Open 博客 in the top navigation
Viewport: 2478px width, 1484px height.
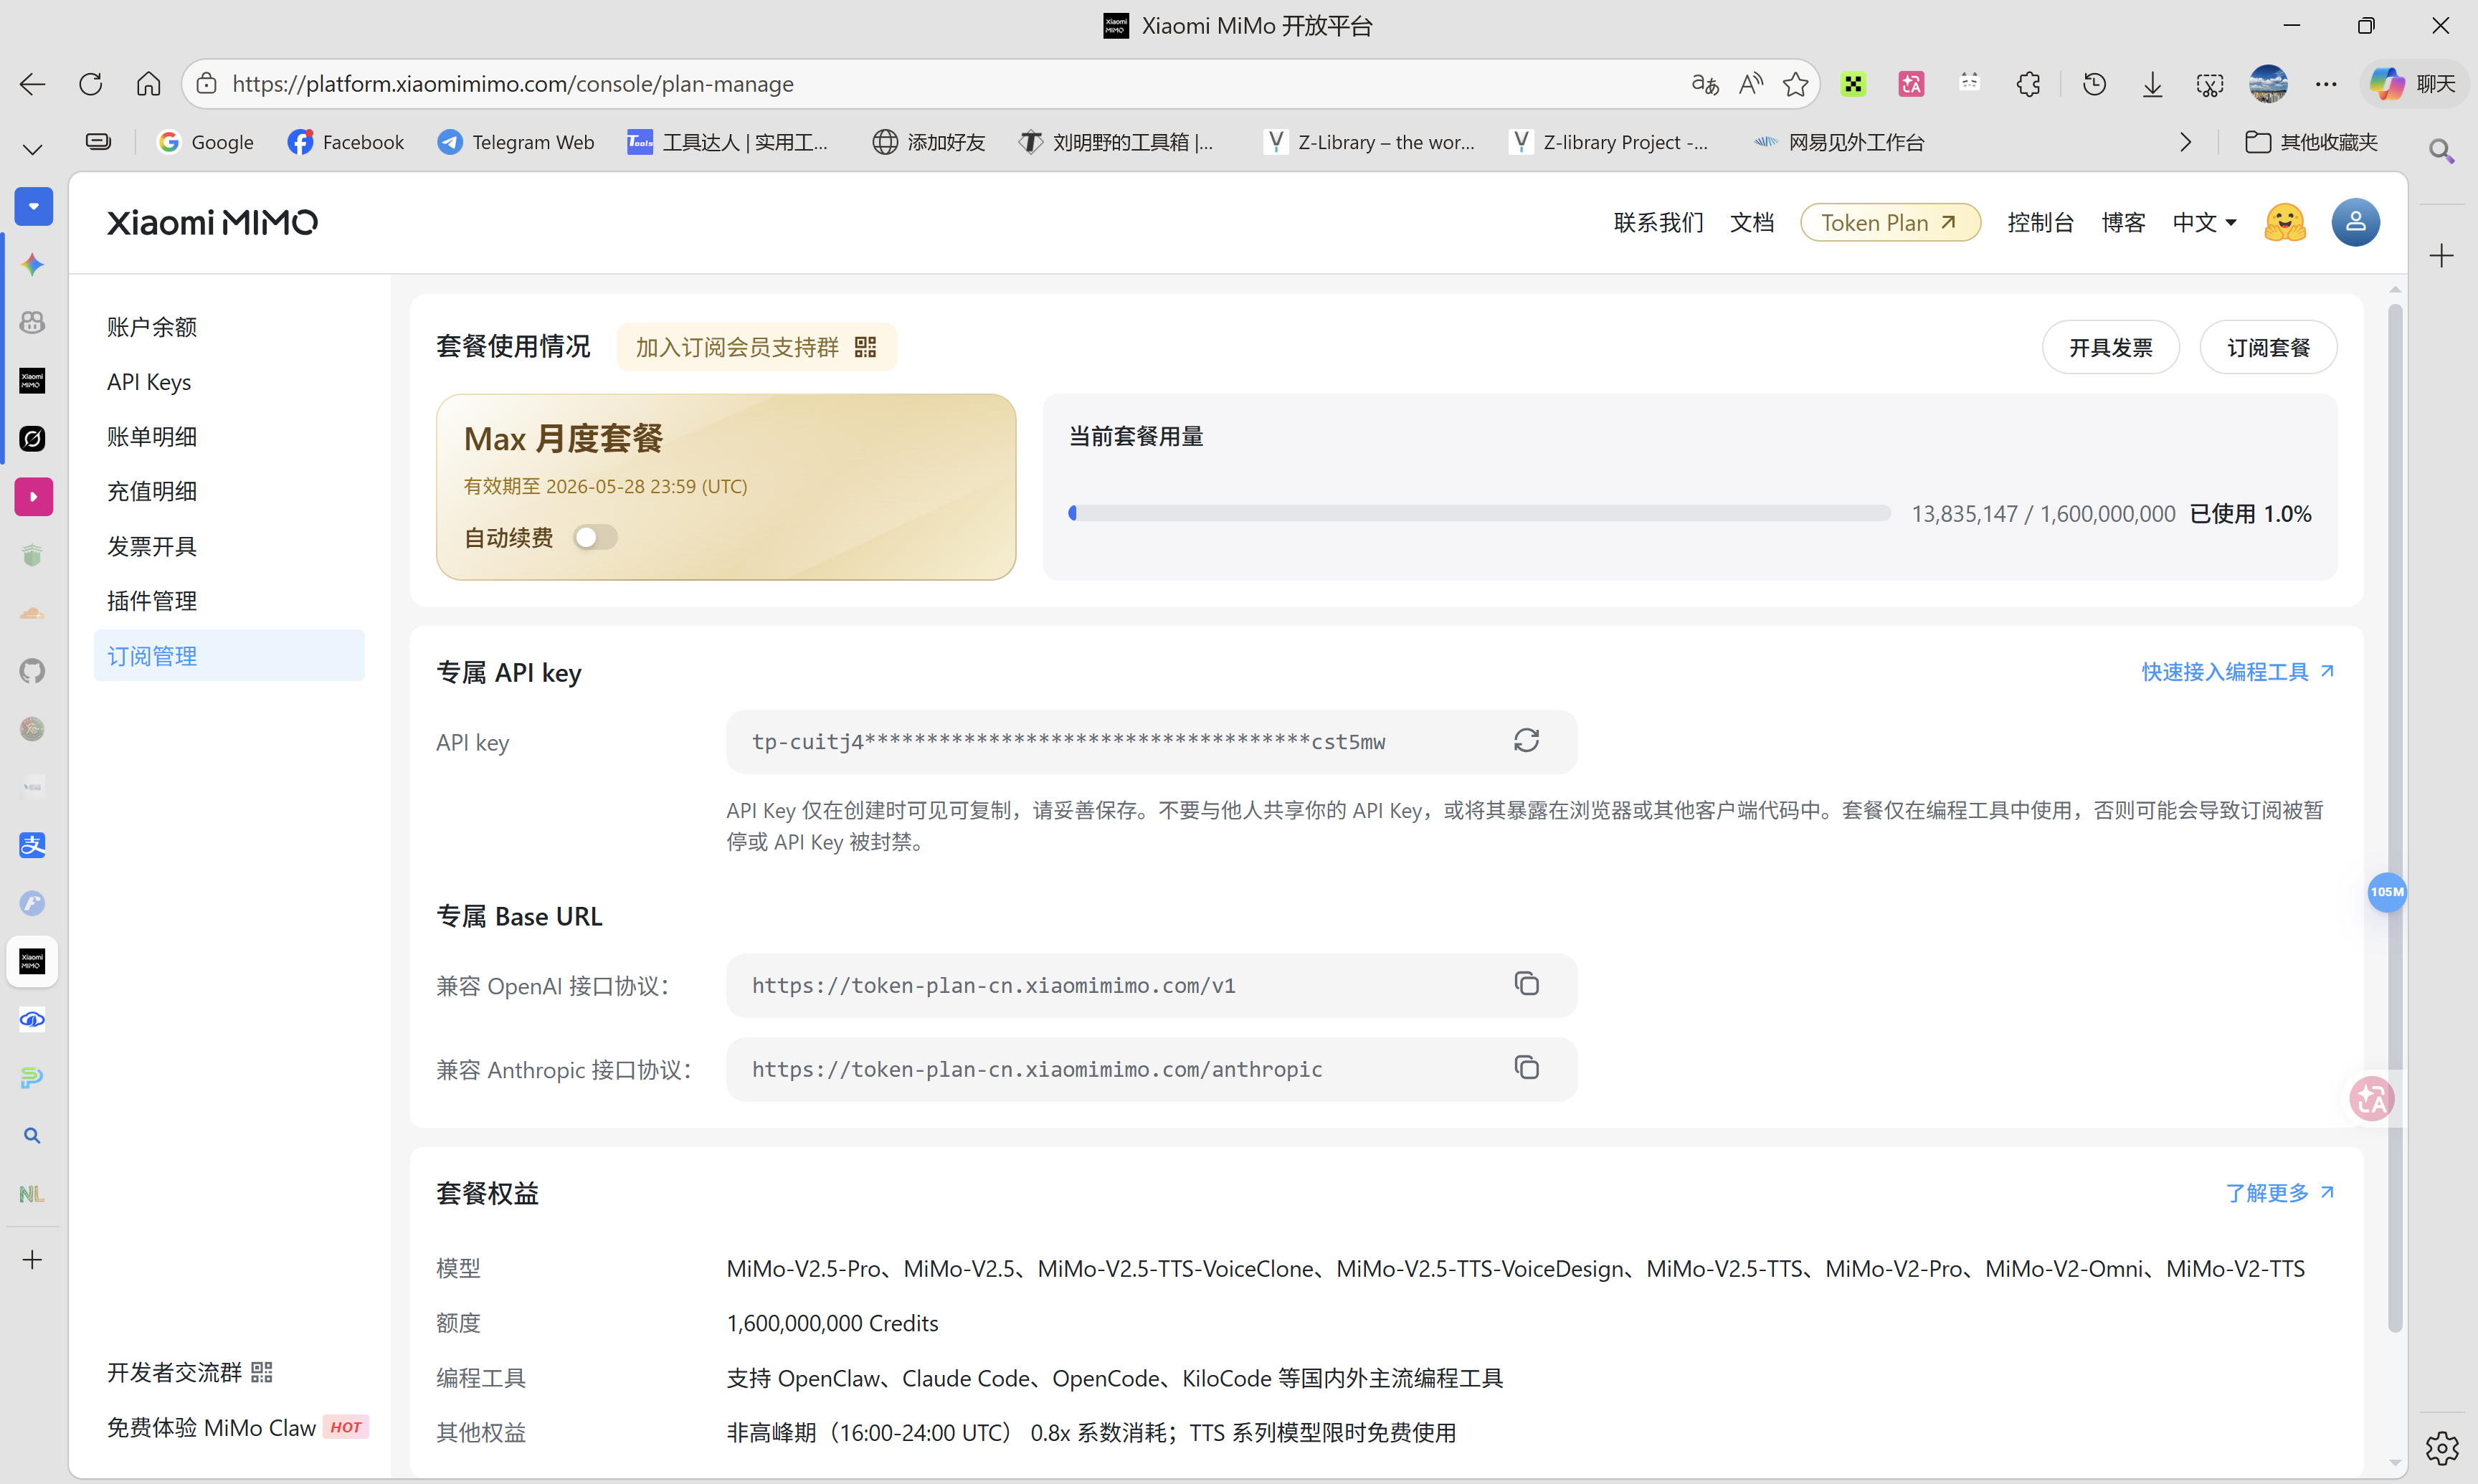[2123, 222]
